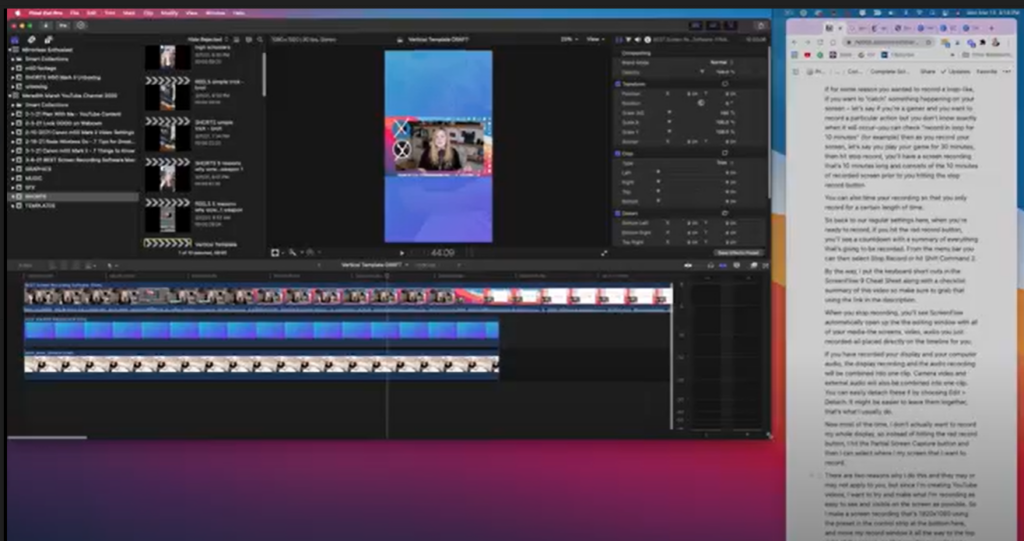Open the viewer View options dropdown
Screen dimensions: 1024x541
click(x=594, y=39)
